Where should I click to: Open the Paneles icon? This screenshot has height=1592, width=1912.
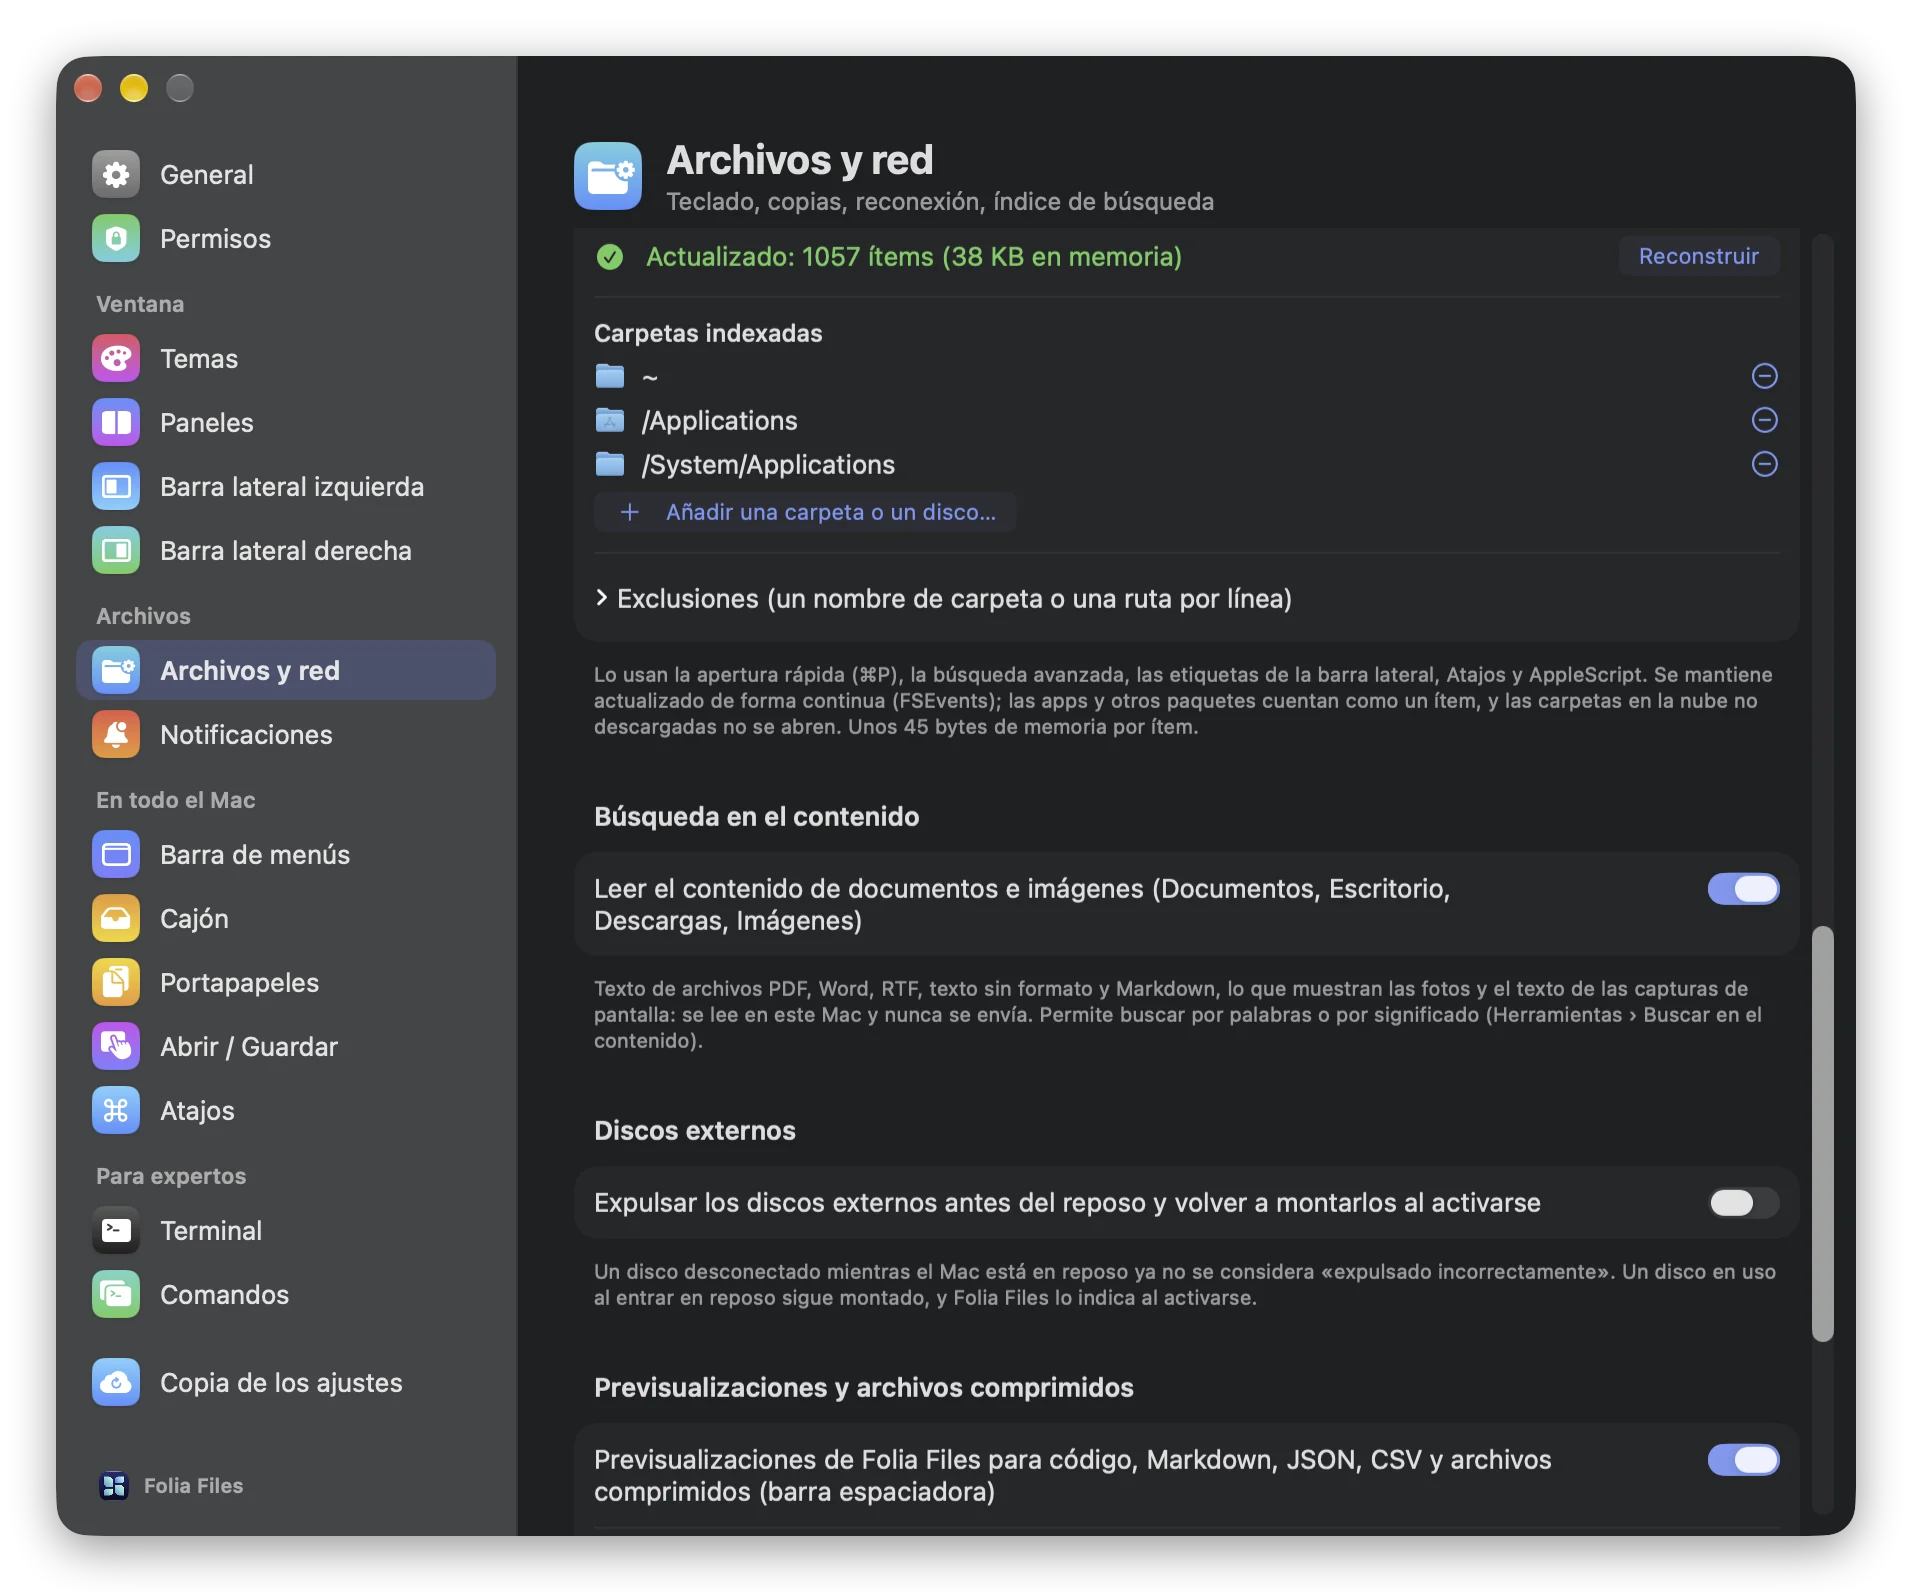116,423
